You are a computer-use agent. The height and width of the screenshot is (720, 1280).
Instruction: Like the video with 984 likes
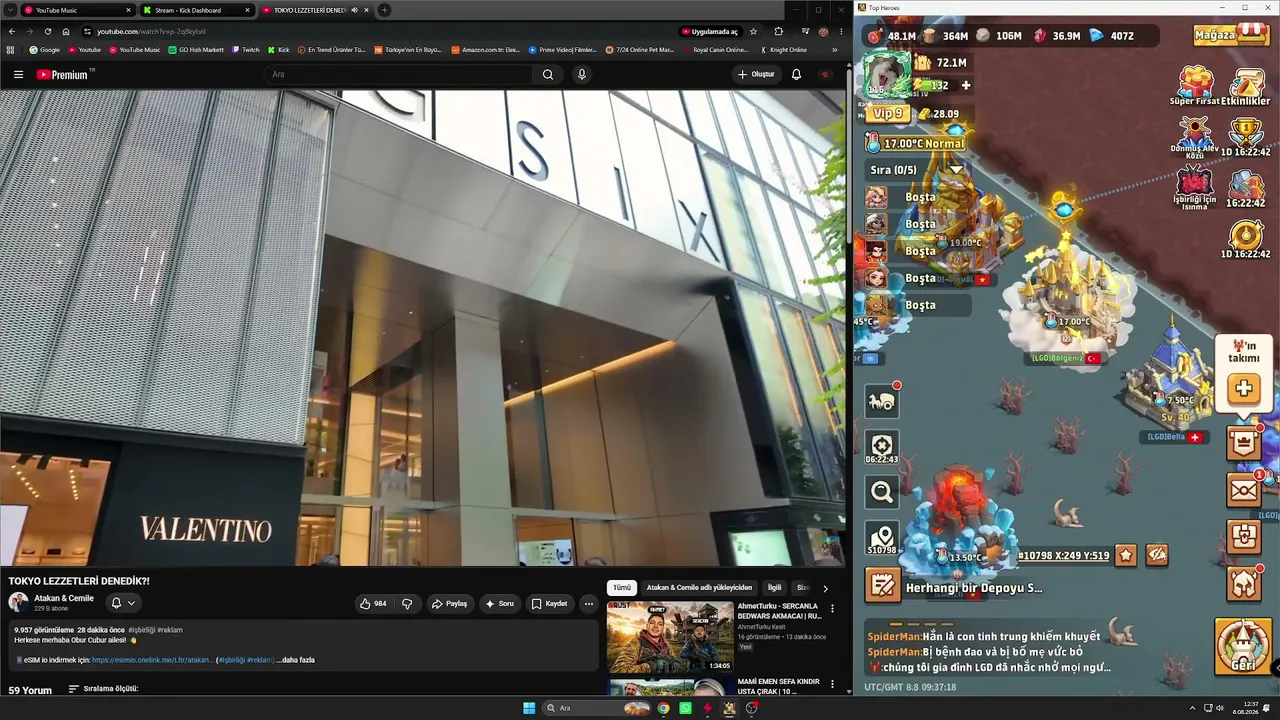click(373, 604)
